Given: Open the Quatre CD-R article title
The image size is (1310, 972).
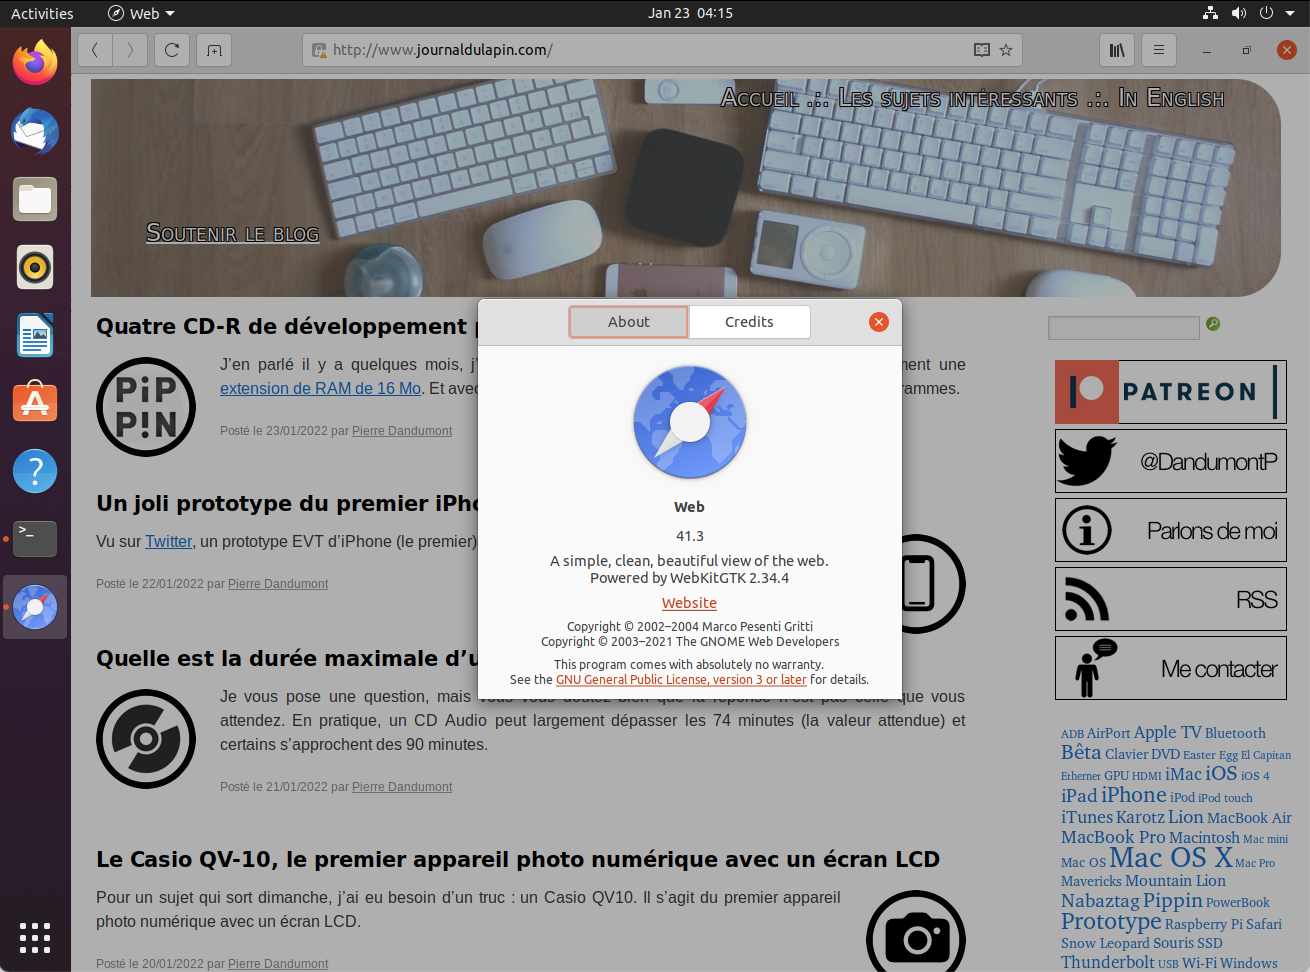Looking at the screenshot, I should [x=286, y=327].
